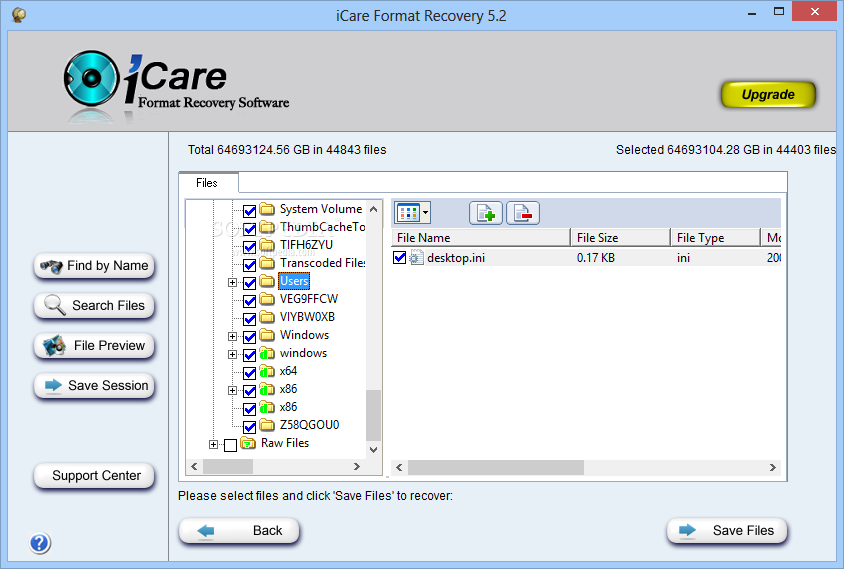Image resolution: width=844 pixels, height=569 pixels.
Task: Click the app icon in the title bar
Action: [19, 15]
